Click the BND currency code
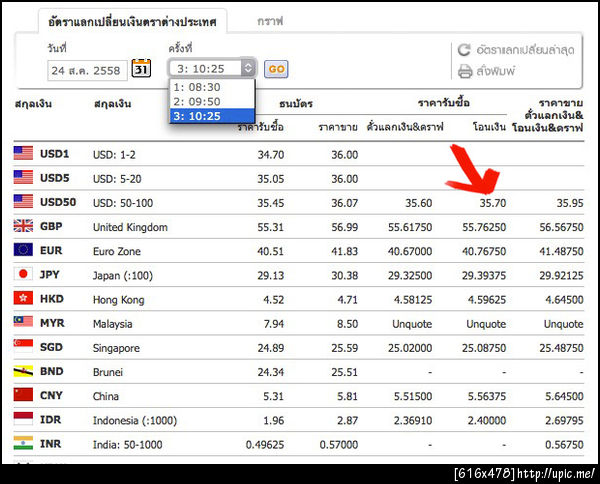Viewport: 600px width, 484px height. point(51,371)
